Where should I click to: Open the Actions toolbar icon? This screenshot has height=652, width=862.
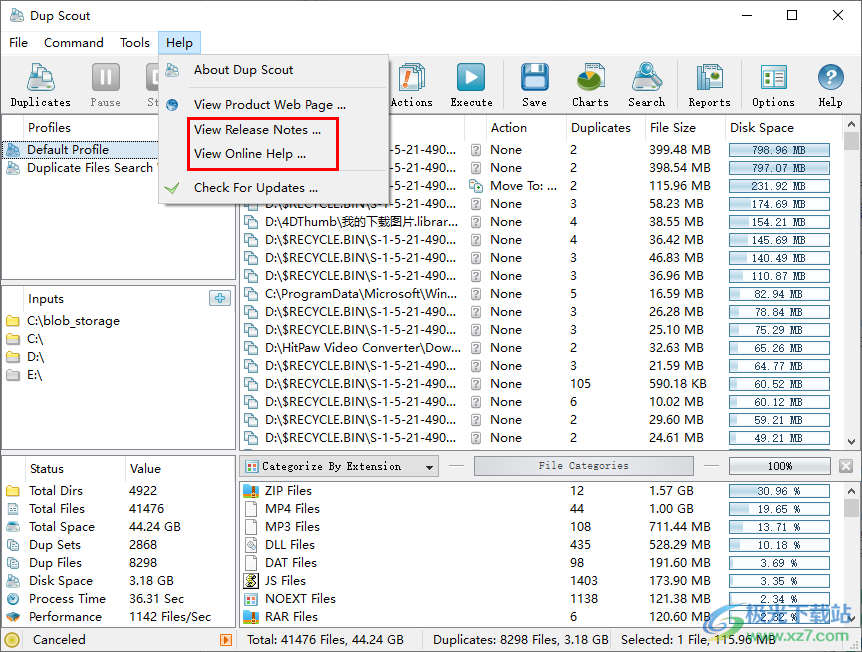pos(412,85)
